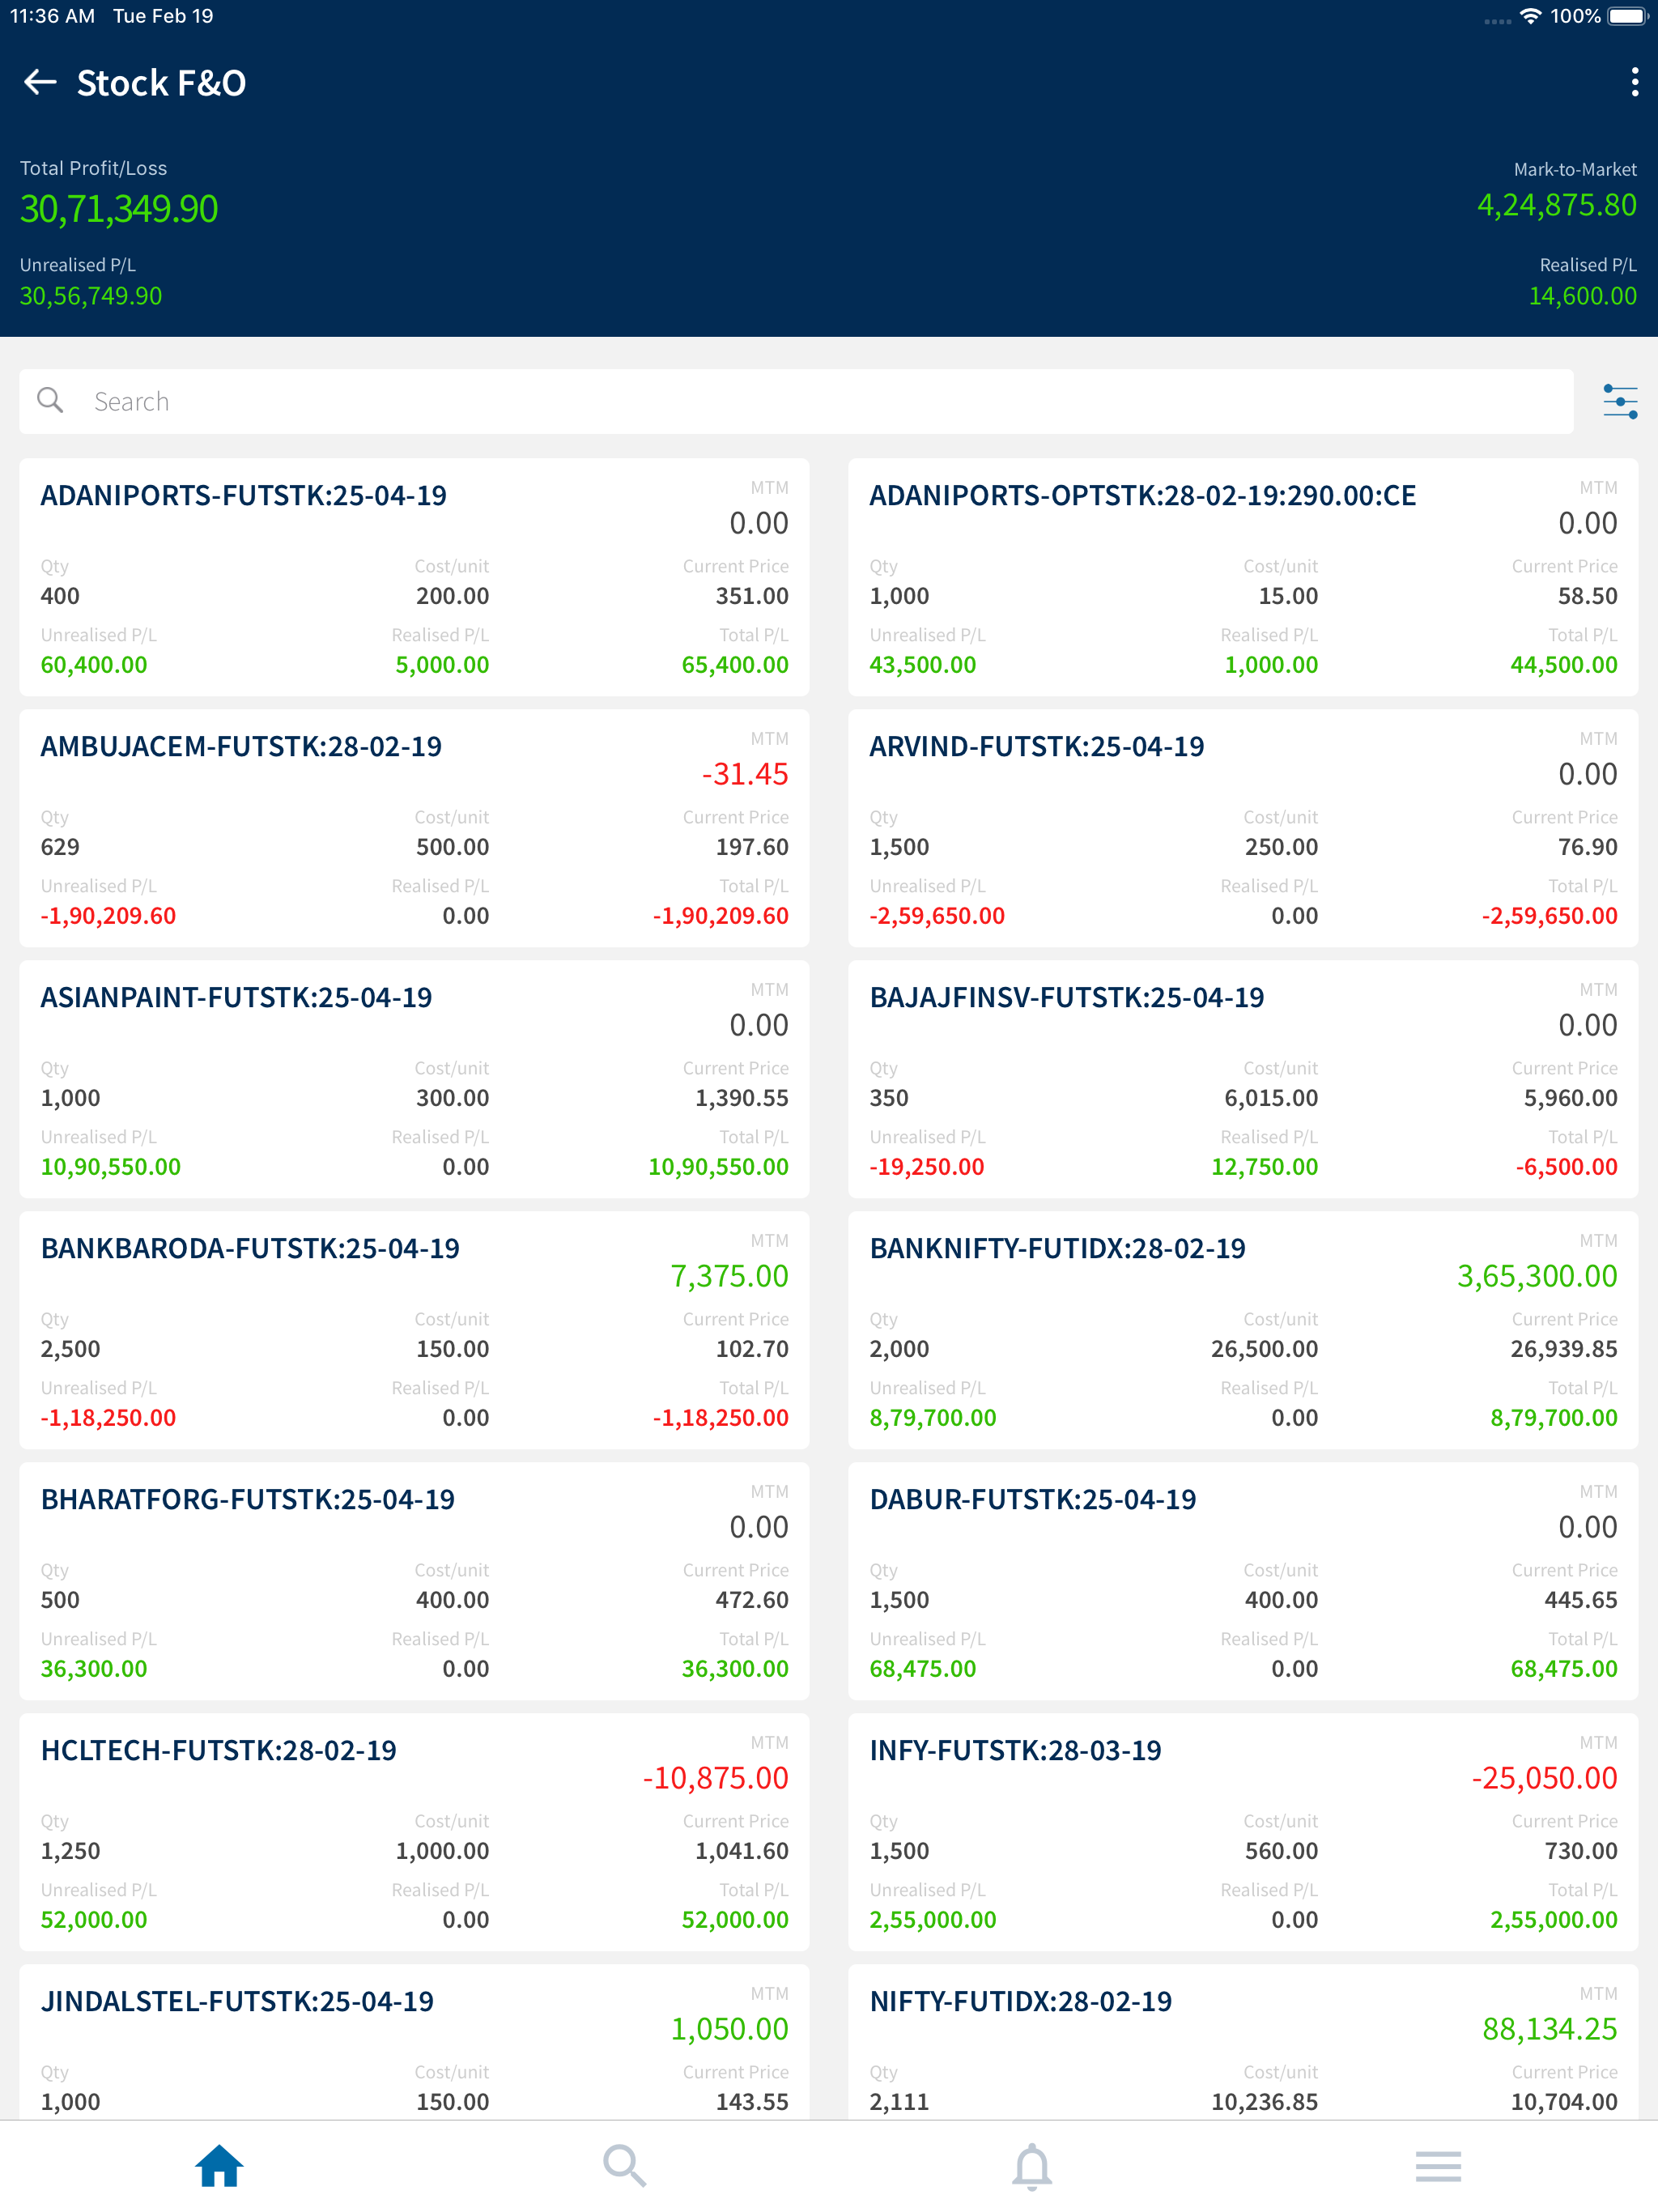Tap BHARATFORG current price 472.60

pyautogui.click(x=752, y=1600)
